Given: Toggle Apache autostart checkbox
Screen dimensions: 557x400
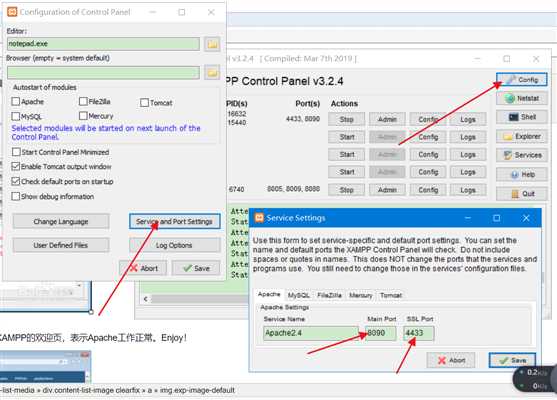Looking at the screenshot, I should click(16, 102).
